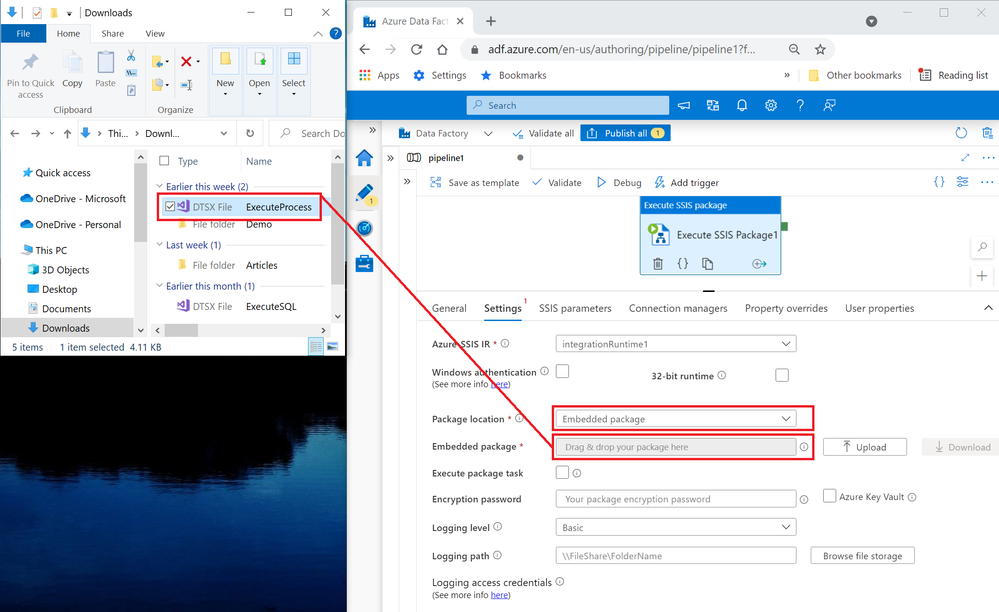View code of Execute SSIS Package1 activity
The height and width of the screenshot is (612, 999).
pyautogui.click(x=682, y=264)
